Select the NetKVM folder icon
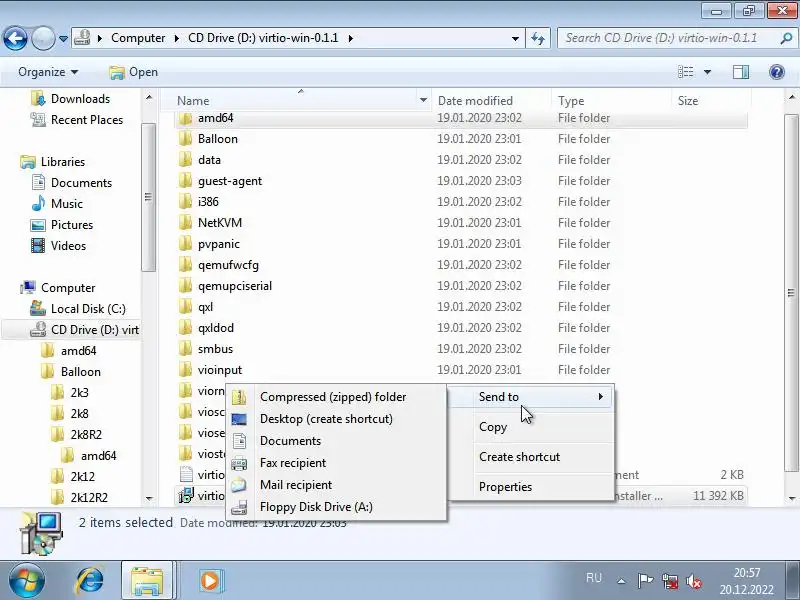The width and height of the screenshot is (800, 600). pyautogui.click(x=186, y=223)
